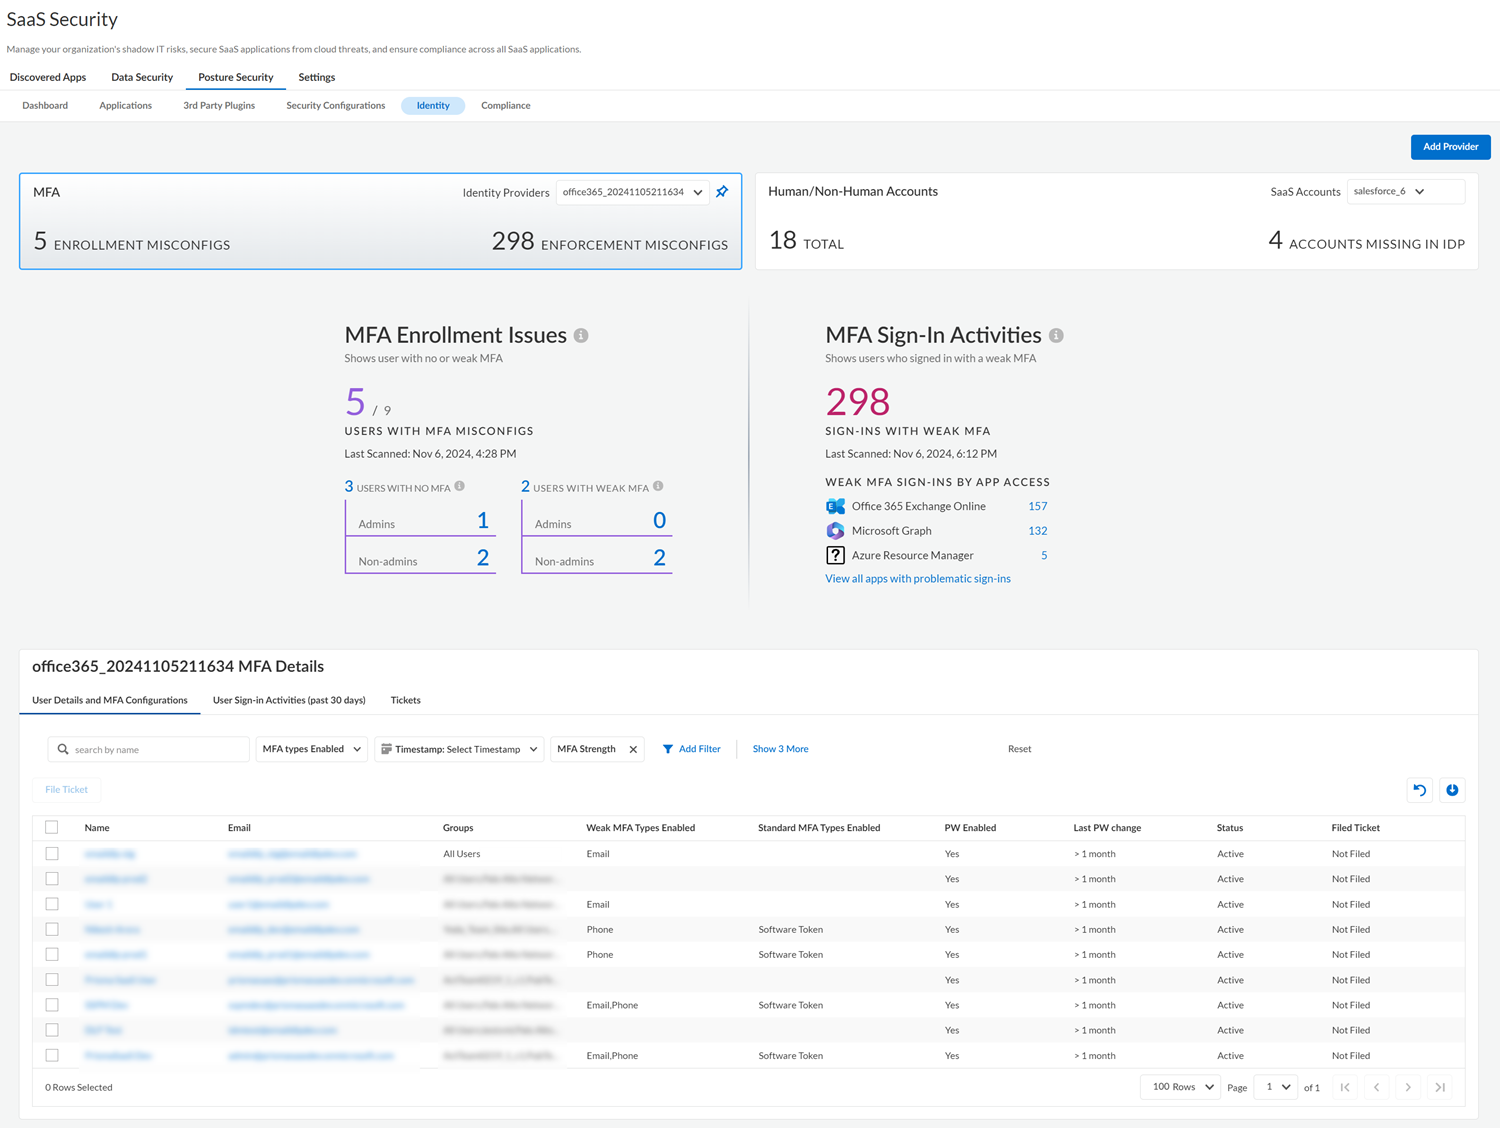Remove the MFA Strength filter with X
The width and height of the screenshot is (1500, 1128).
(633, 750)
